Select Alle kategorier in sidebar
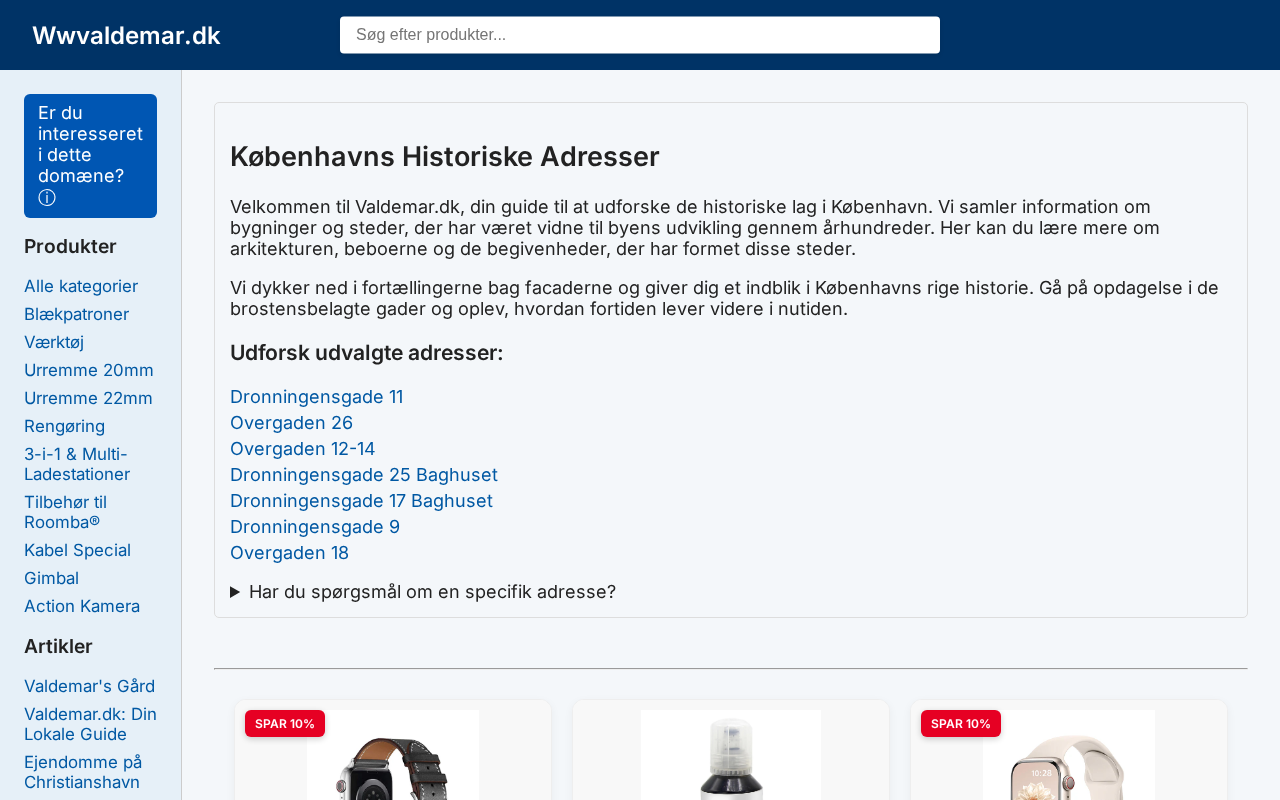Screen dimensions: 1280x800 81,286
